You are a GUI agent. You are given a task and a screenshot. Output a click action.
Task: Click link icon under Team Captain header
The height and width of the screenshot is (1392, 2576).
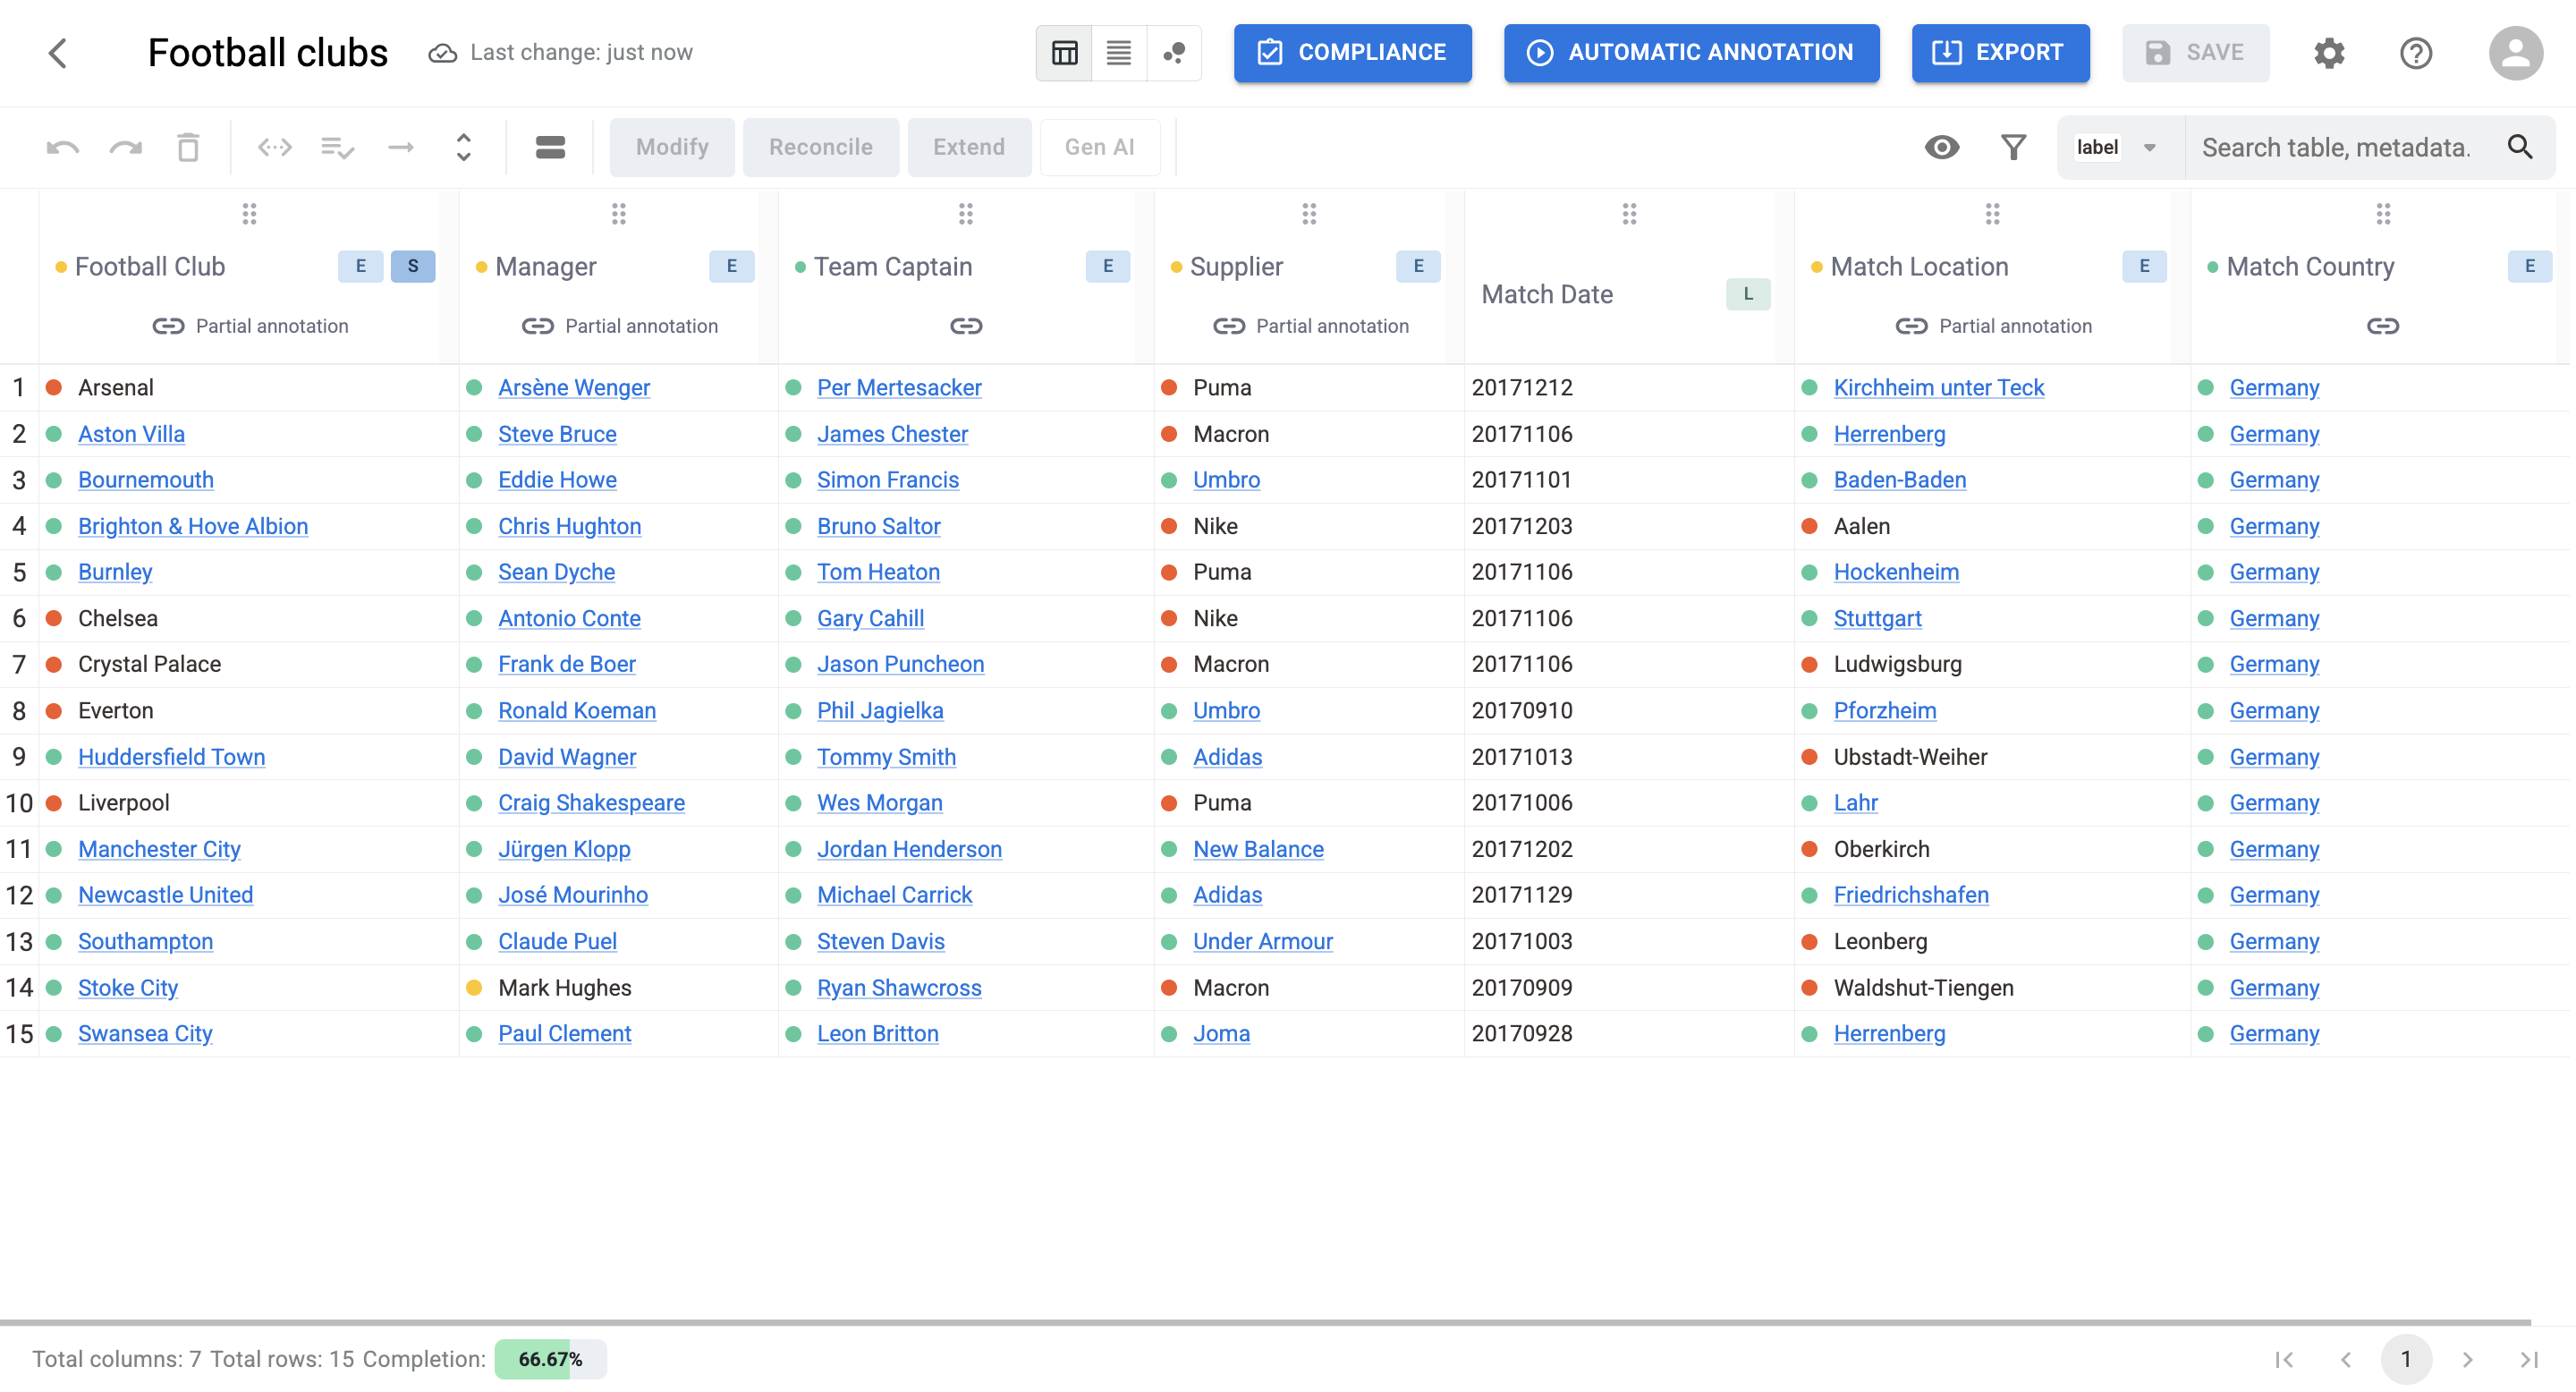[x=966, y=326]
